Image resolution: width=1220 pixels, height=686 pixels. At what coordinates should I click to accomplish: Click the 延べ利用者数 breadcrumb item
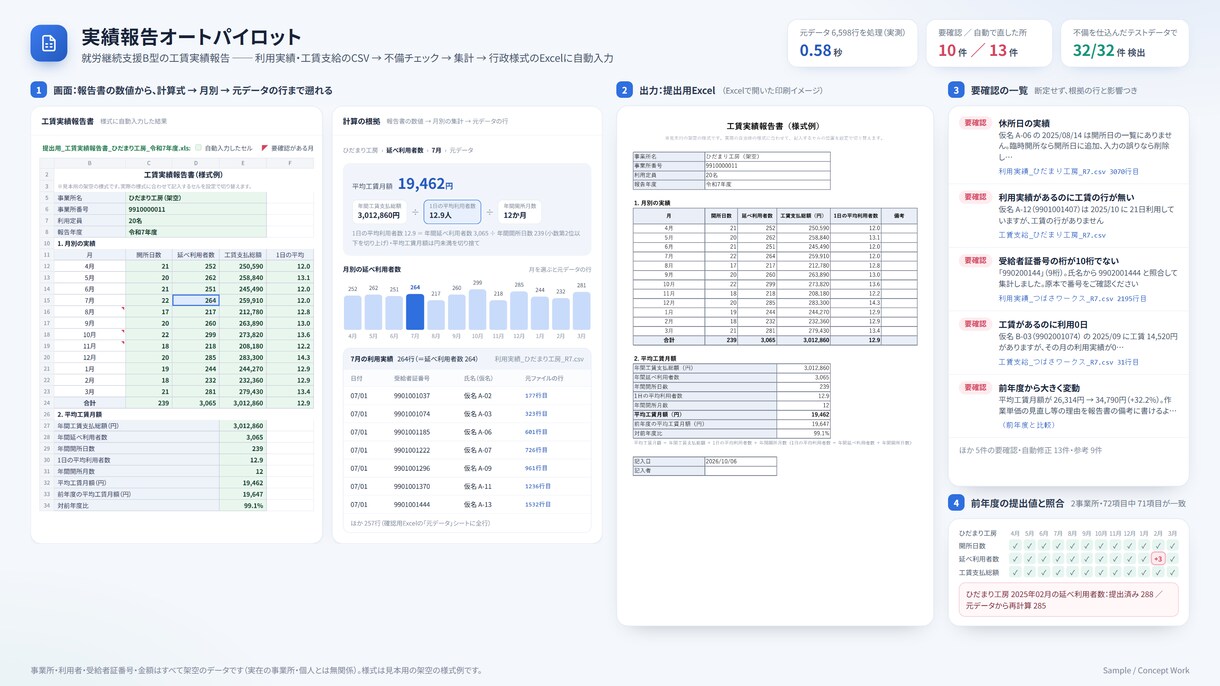tap(403, 149)
